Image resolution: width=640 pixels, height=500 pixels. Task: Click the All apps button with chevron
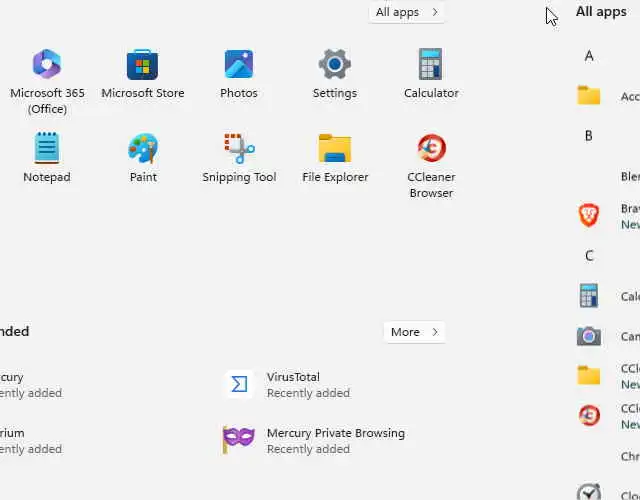point(407,12)
